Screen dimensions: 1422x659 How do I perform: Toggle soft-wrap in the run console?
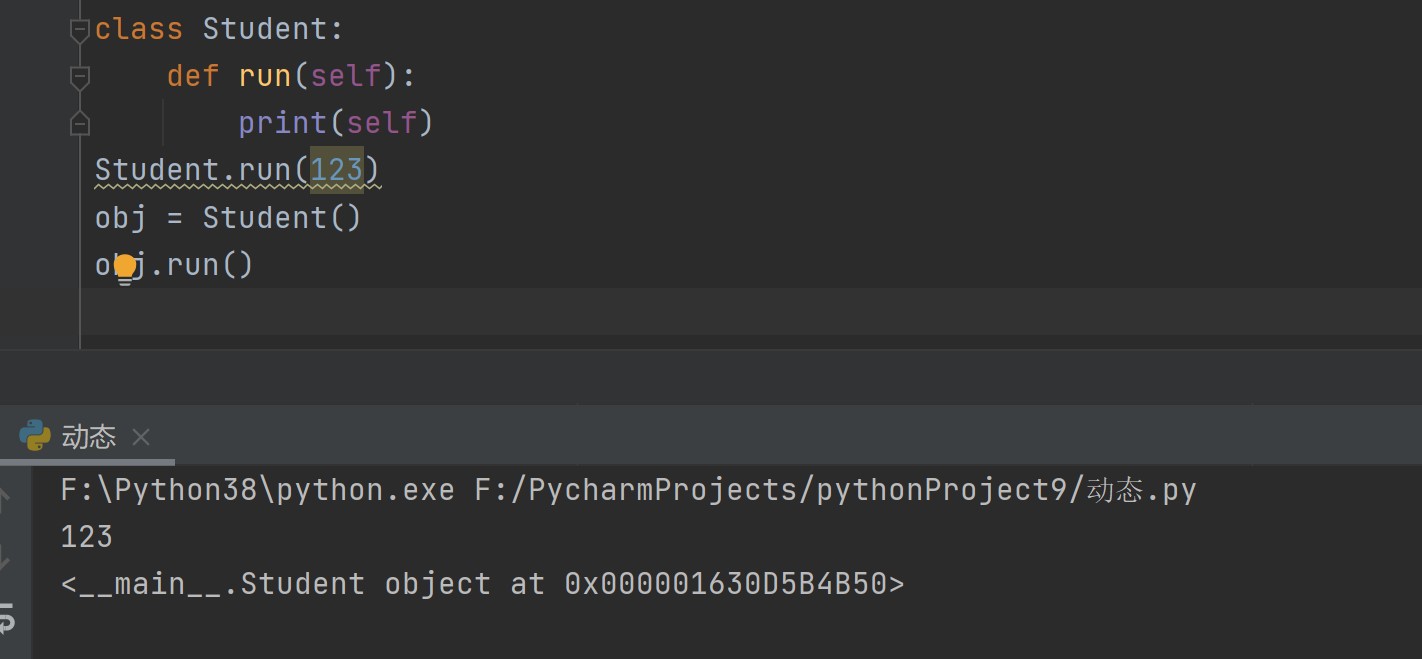click(7, 619)
